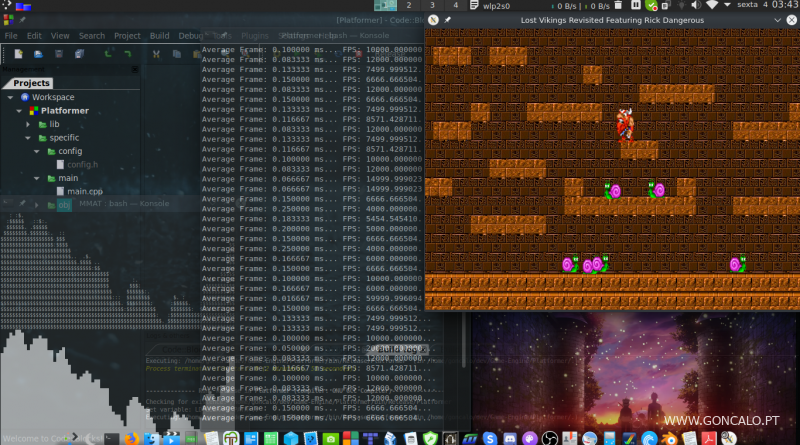Click the Cut scissors toolbar icon
Image resolution: width=800 pixels, height=445 pixels.
pyautogui.click(x=158, y=53)
